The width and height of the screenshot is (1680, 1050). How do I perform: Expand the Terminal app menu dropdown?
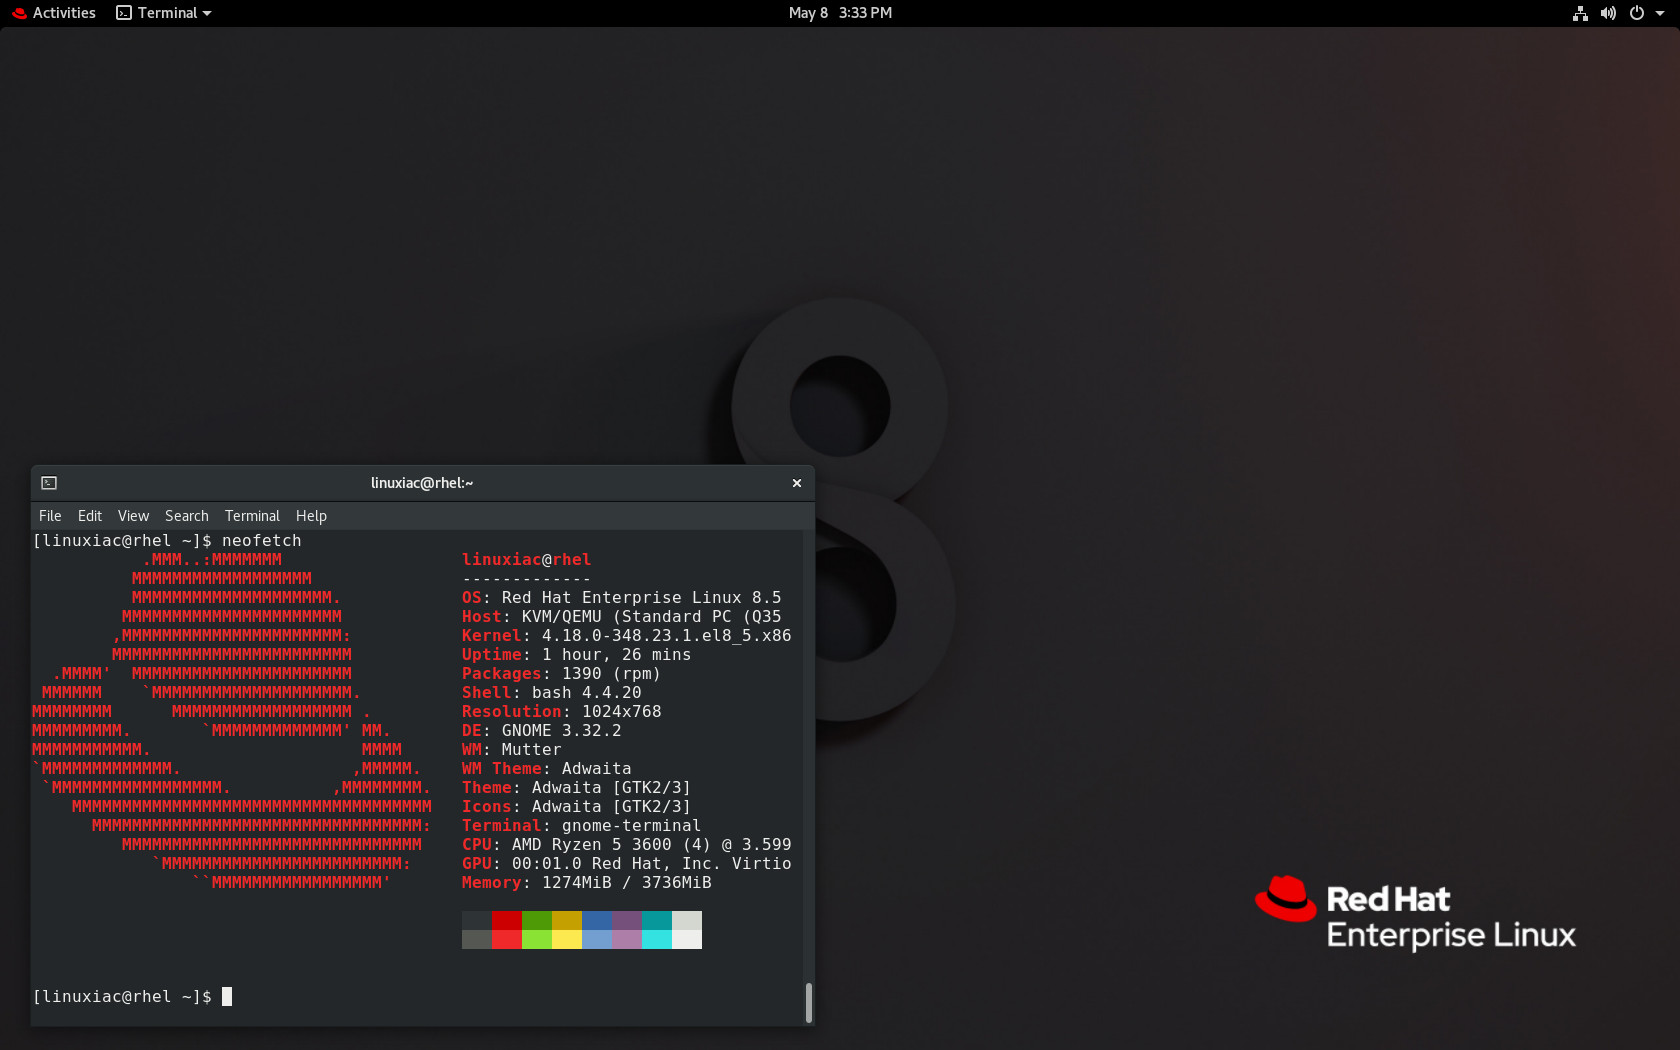[x=164, y=13]
